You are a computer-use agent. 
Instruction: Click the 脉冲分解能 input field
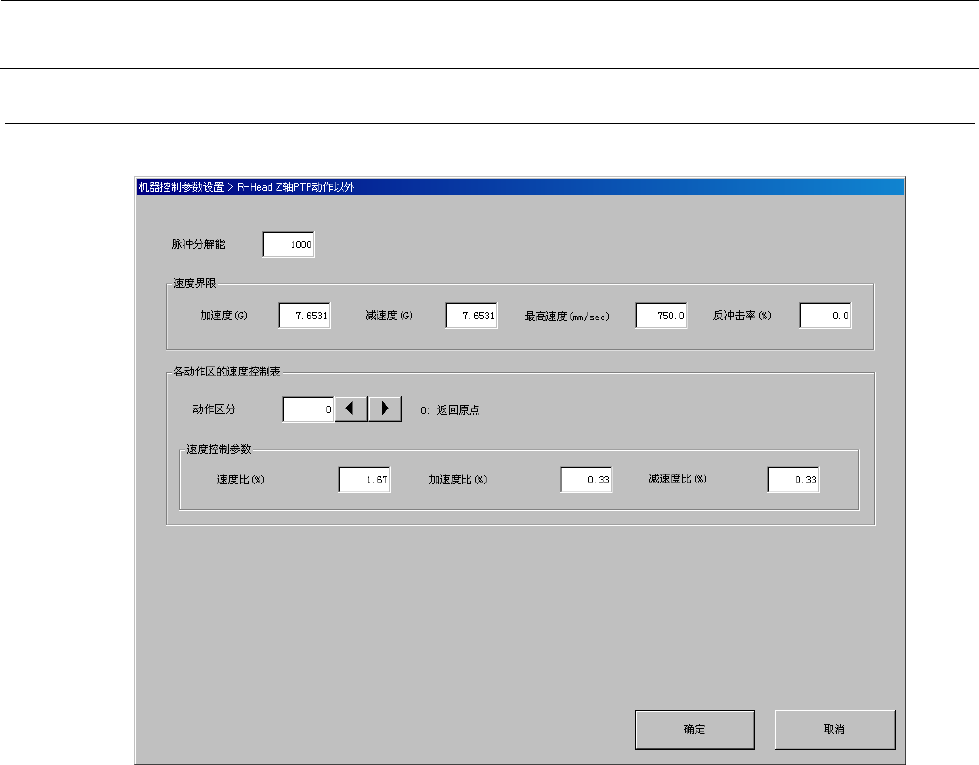pos(289,245)
